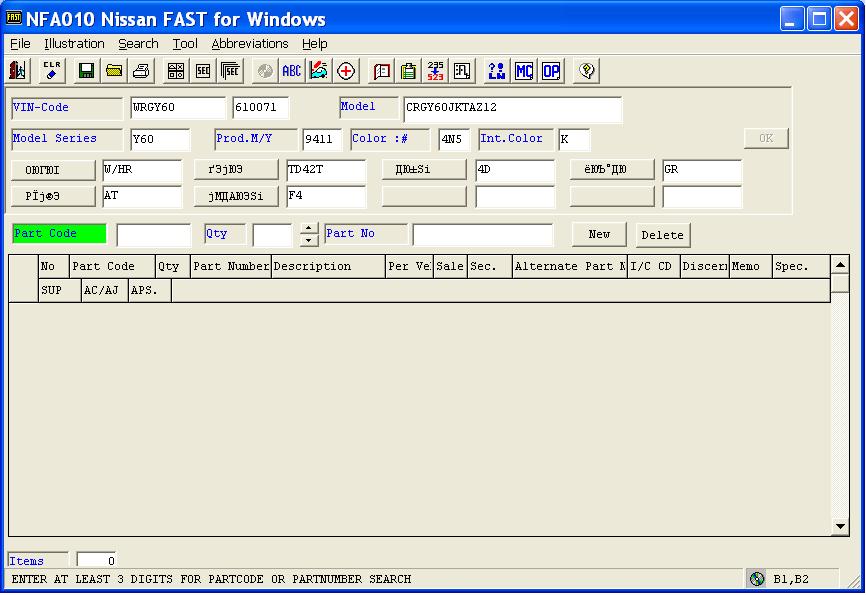The image size is (866, 595).
Task: Open the Help menu
Action: click(x=315, y=44)
